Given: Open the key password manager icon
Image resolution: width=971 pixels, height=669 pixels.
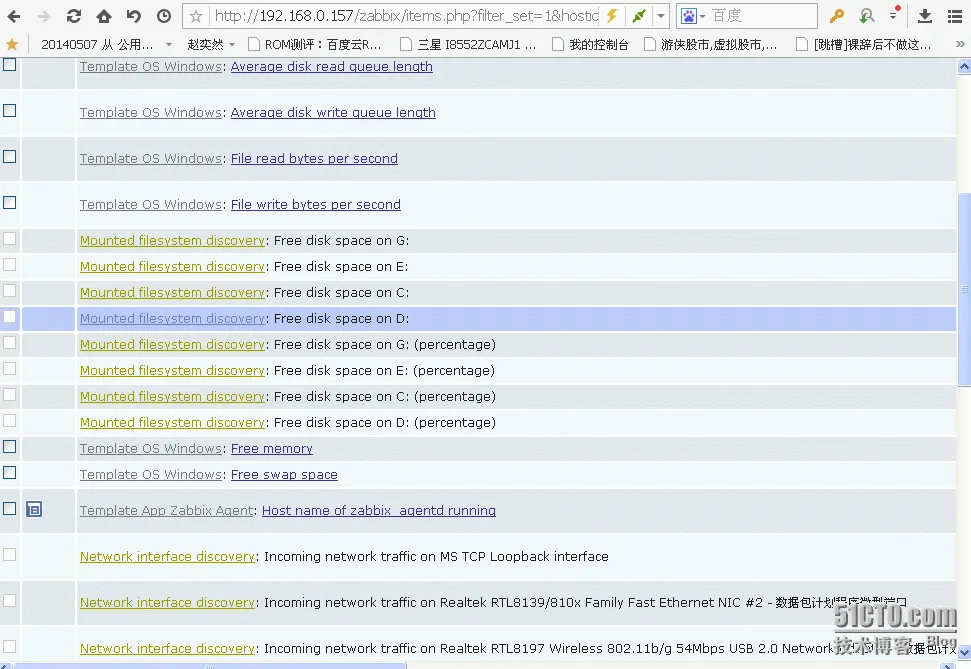Looking at the screenshot, I should (x=837, y=16).
